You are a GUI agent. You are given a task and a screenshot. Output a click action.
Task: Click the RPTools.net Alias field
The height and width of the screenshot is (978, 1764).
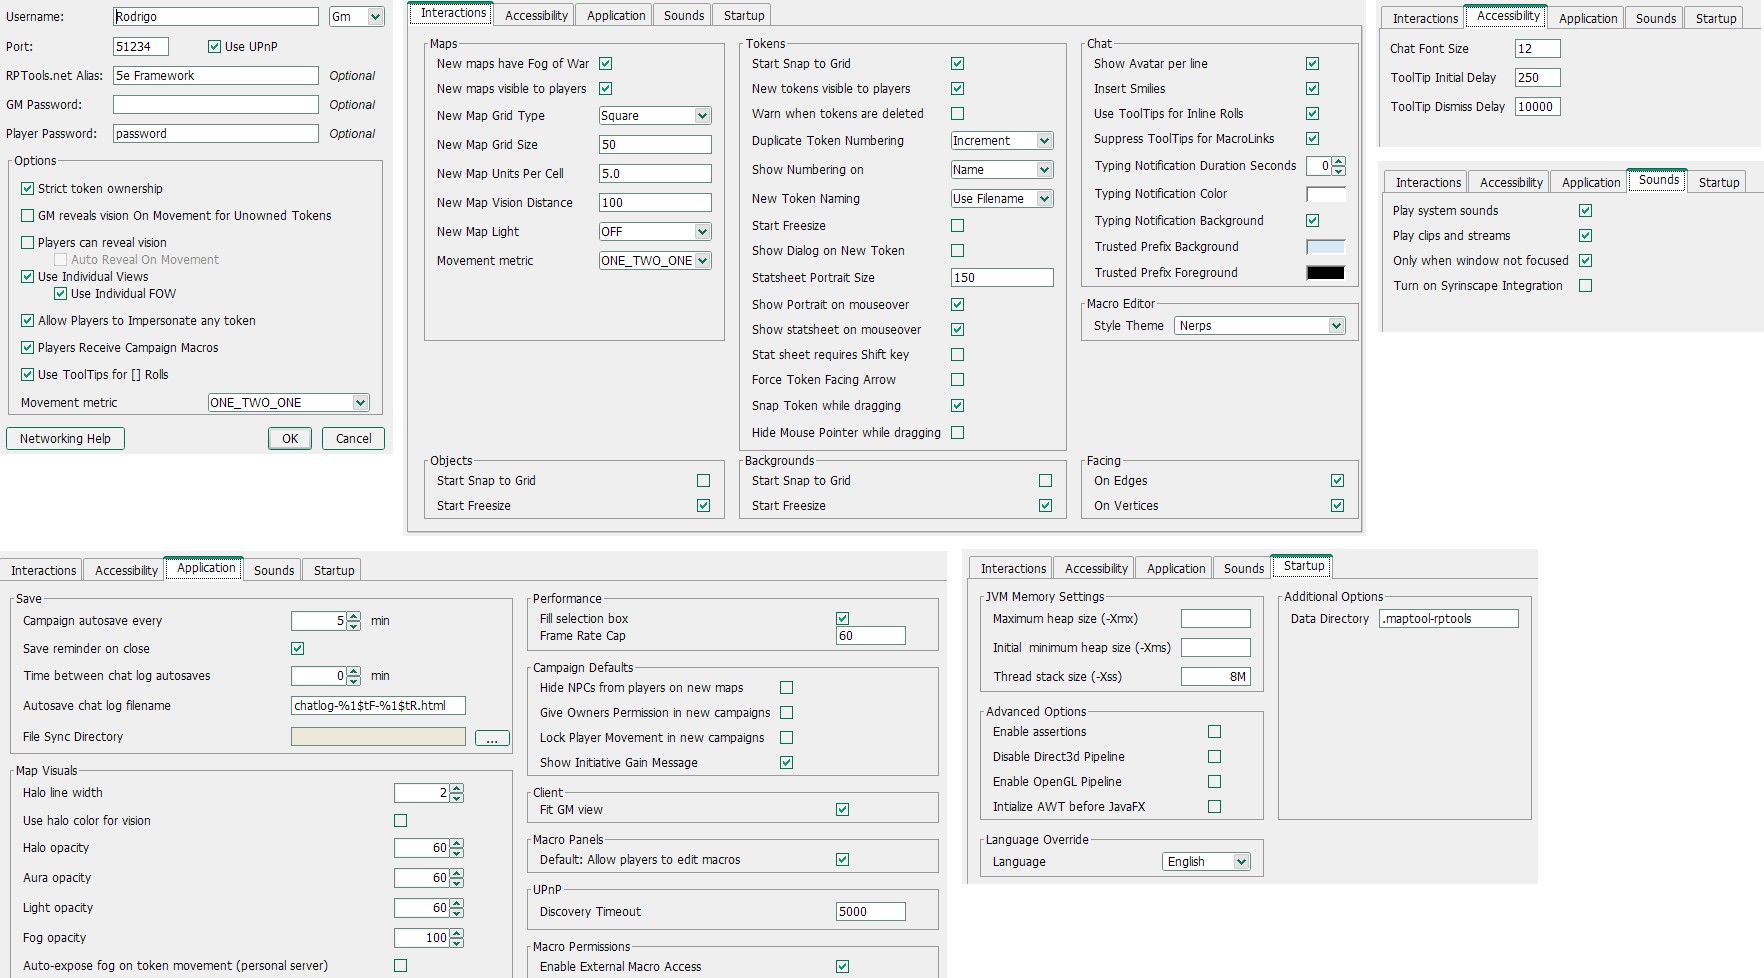point(216,76)
